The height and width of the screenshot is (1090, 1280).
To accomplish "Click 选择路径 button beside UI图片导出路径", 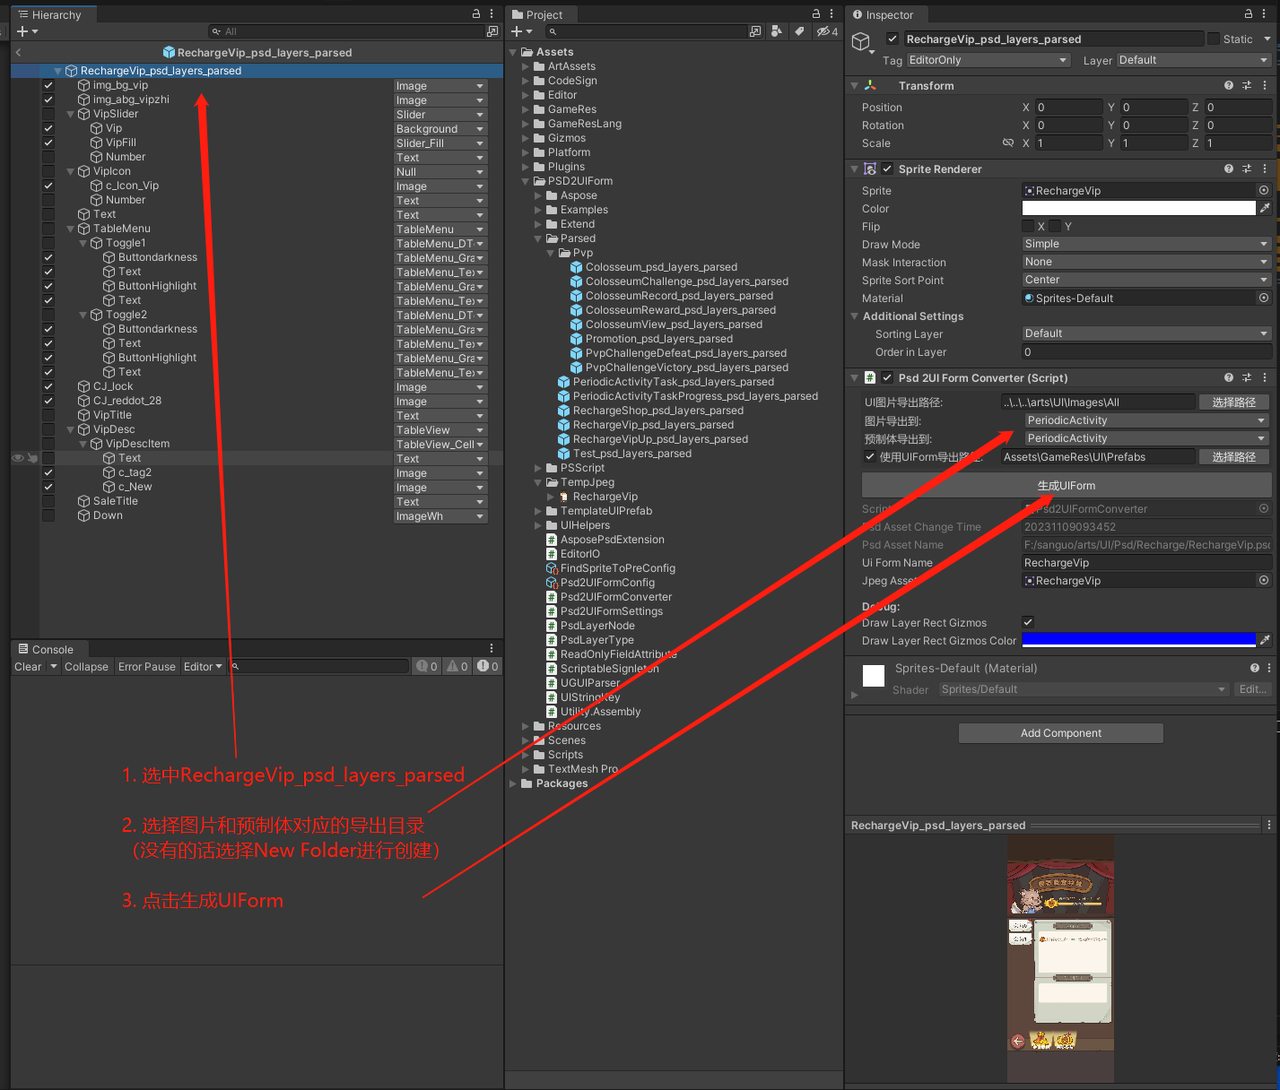I will tap(1234, 402).
